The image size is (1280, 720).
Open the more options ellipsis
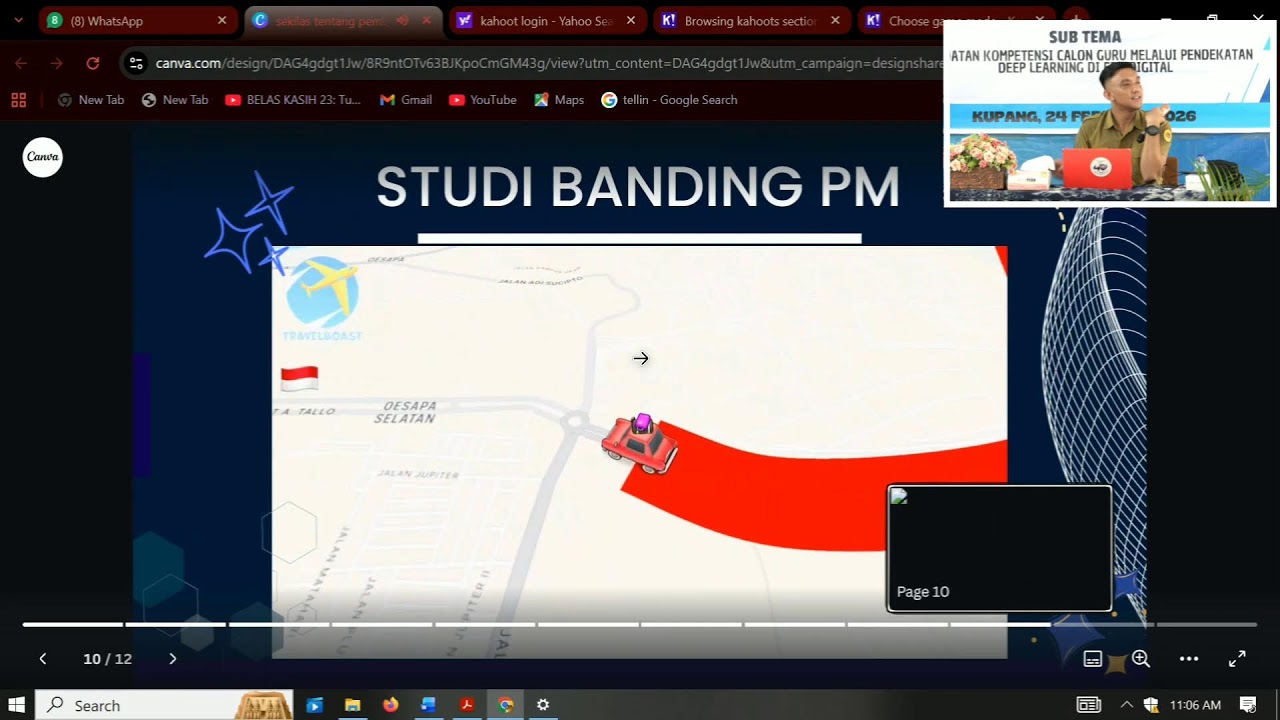coord(1189,659)
